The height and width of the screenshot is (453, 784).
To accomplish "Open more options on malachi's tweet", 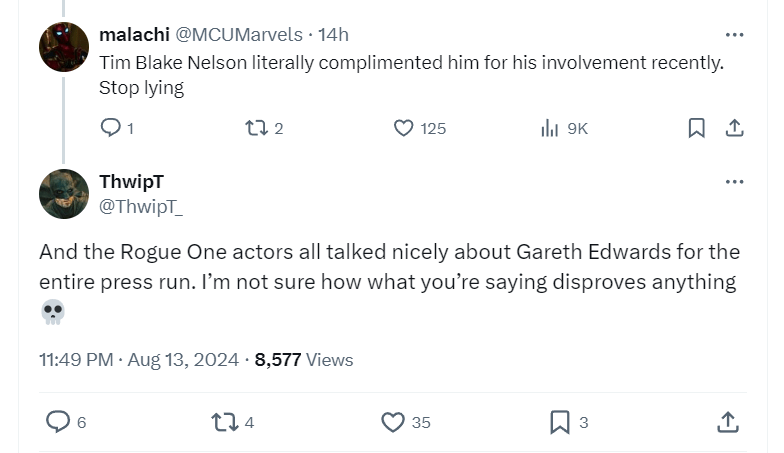I will tap(734, 34).
